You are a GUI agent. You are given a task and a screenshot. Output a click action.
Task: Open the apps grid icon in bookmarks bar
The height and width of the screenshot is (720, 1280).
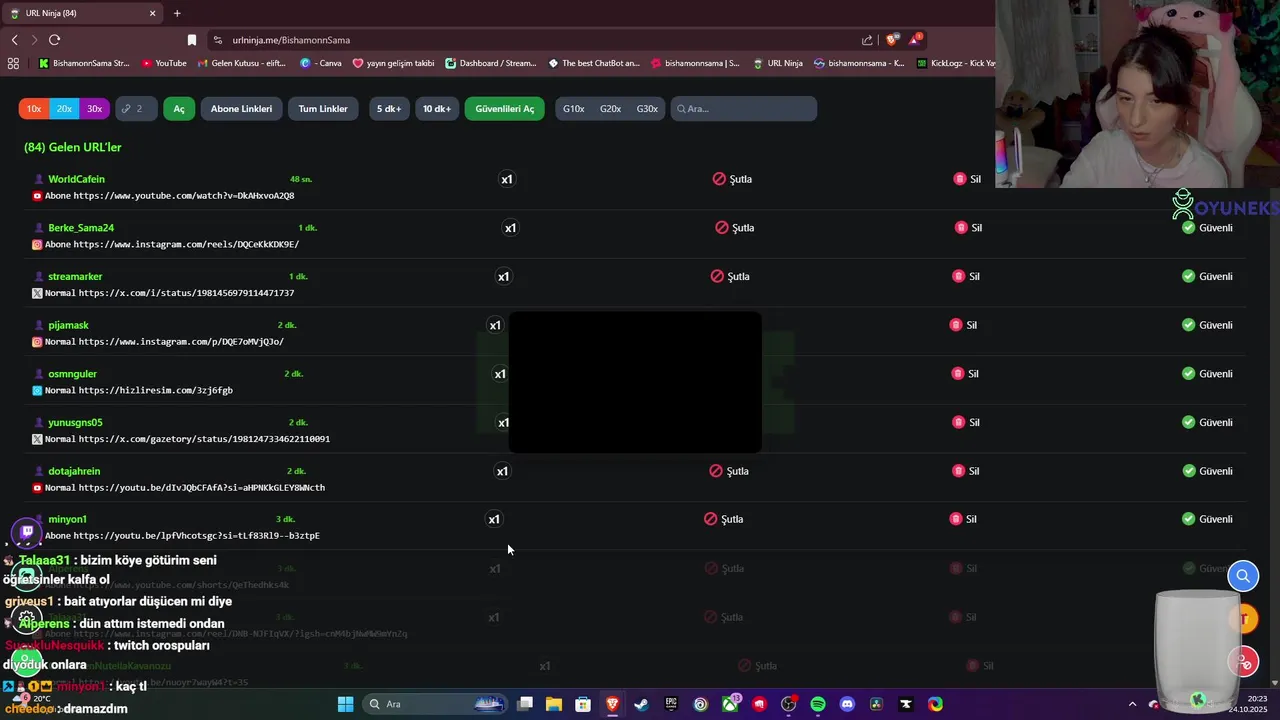coord(13,63)
